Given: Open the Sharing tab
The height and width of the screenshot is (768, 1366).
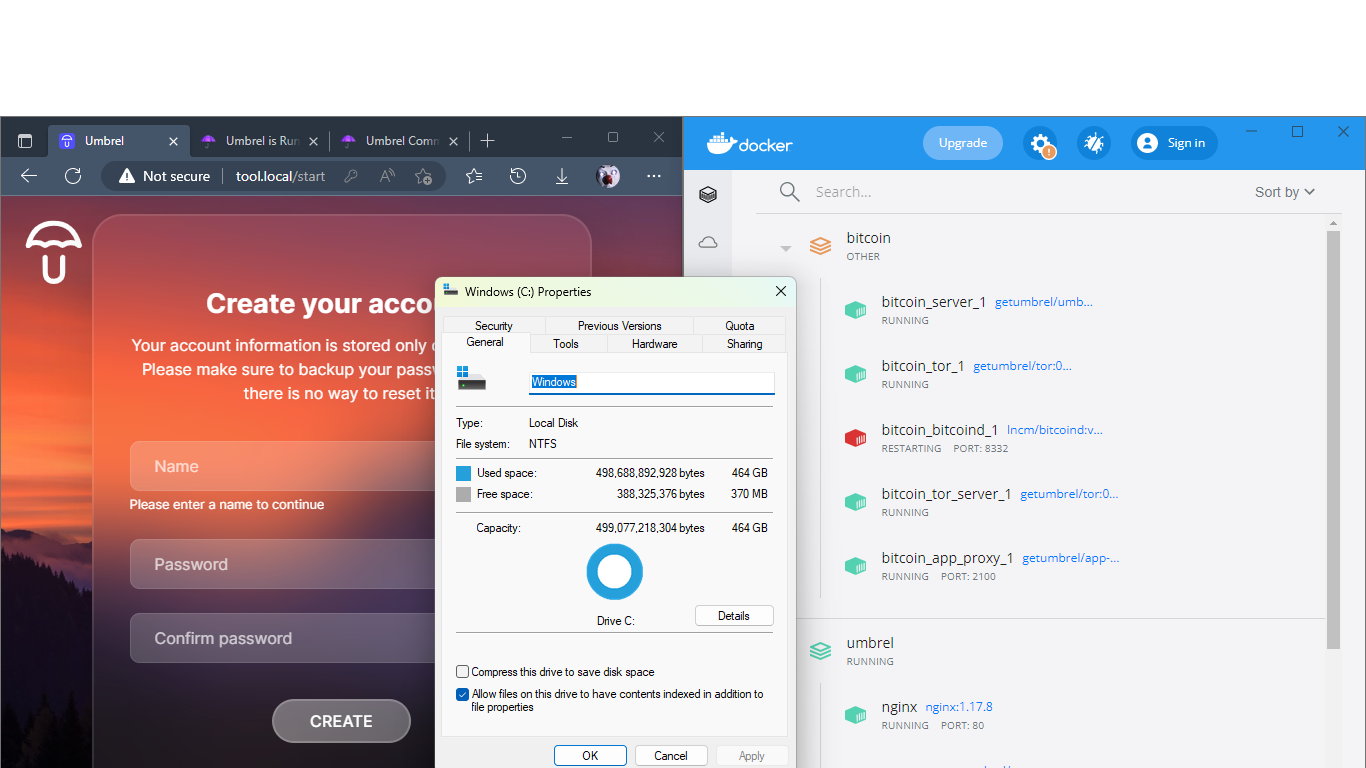Looking at the screenshot, I should point(745,344).
